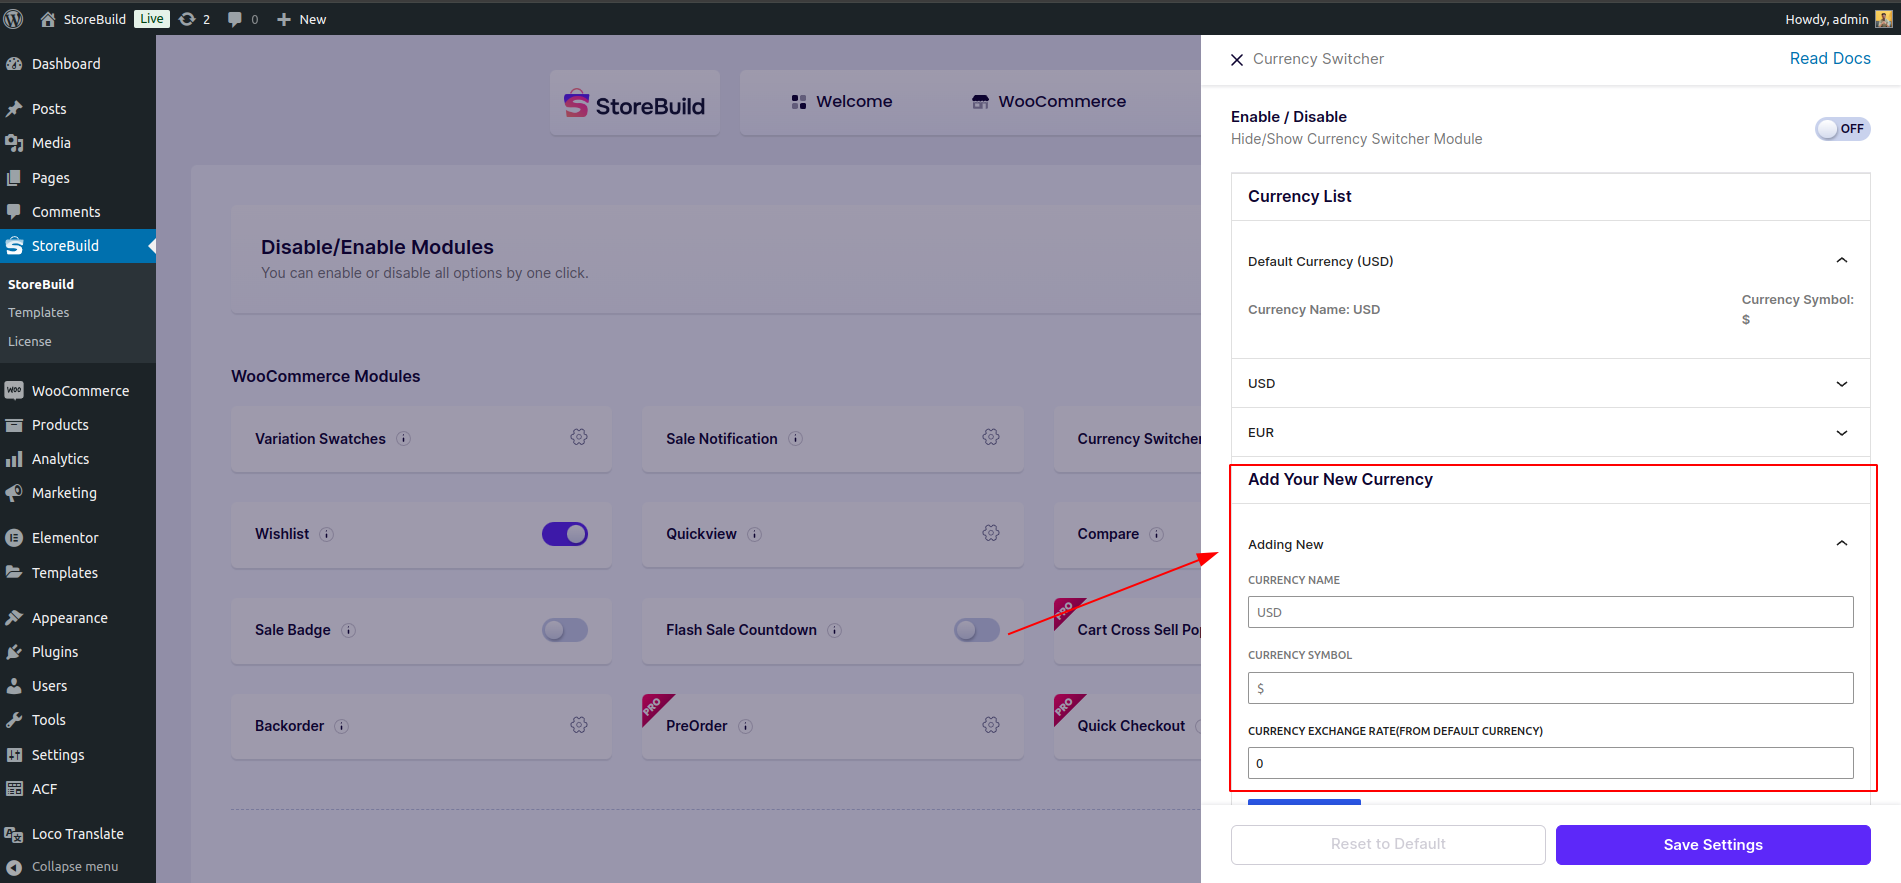Switch to the WooCommerce tab
The image size is (1901, 883).
pos(1049,102)
